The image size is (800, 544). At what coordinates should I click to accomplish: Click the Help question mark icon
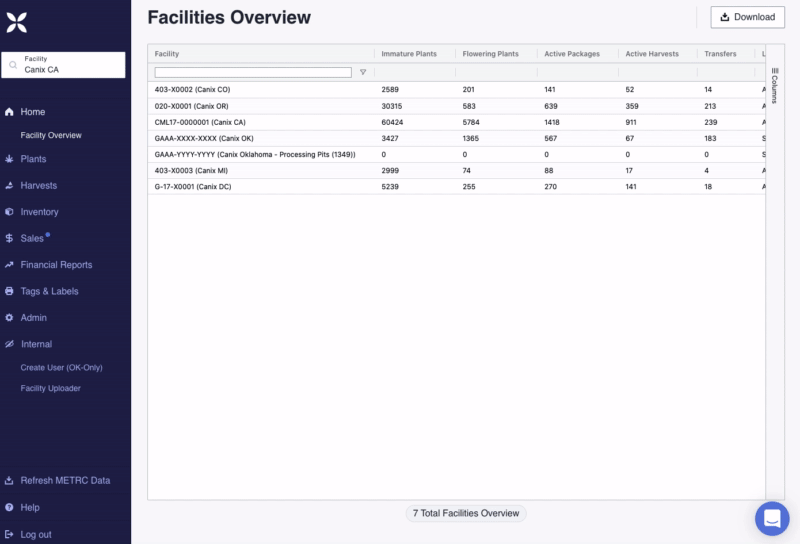(9, 507)
